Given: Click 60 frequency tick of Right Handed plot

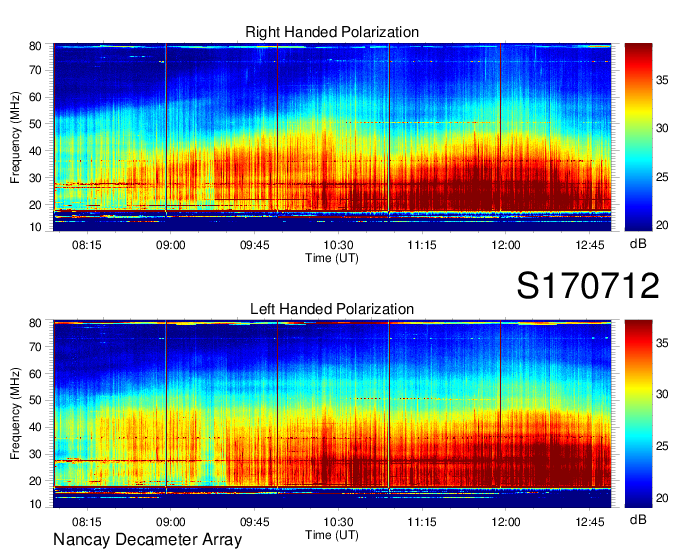Looking at the screenshot, I should pos(35,97).
